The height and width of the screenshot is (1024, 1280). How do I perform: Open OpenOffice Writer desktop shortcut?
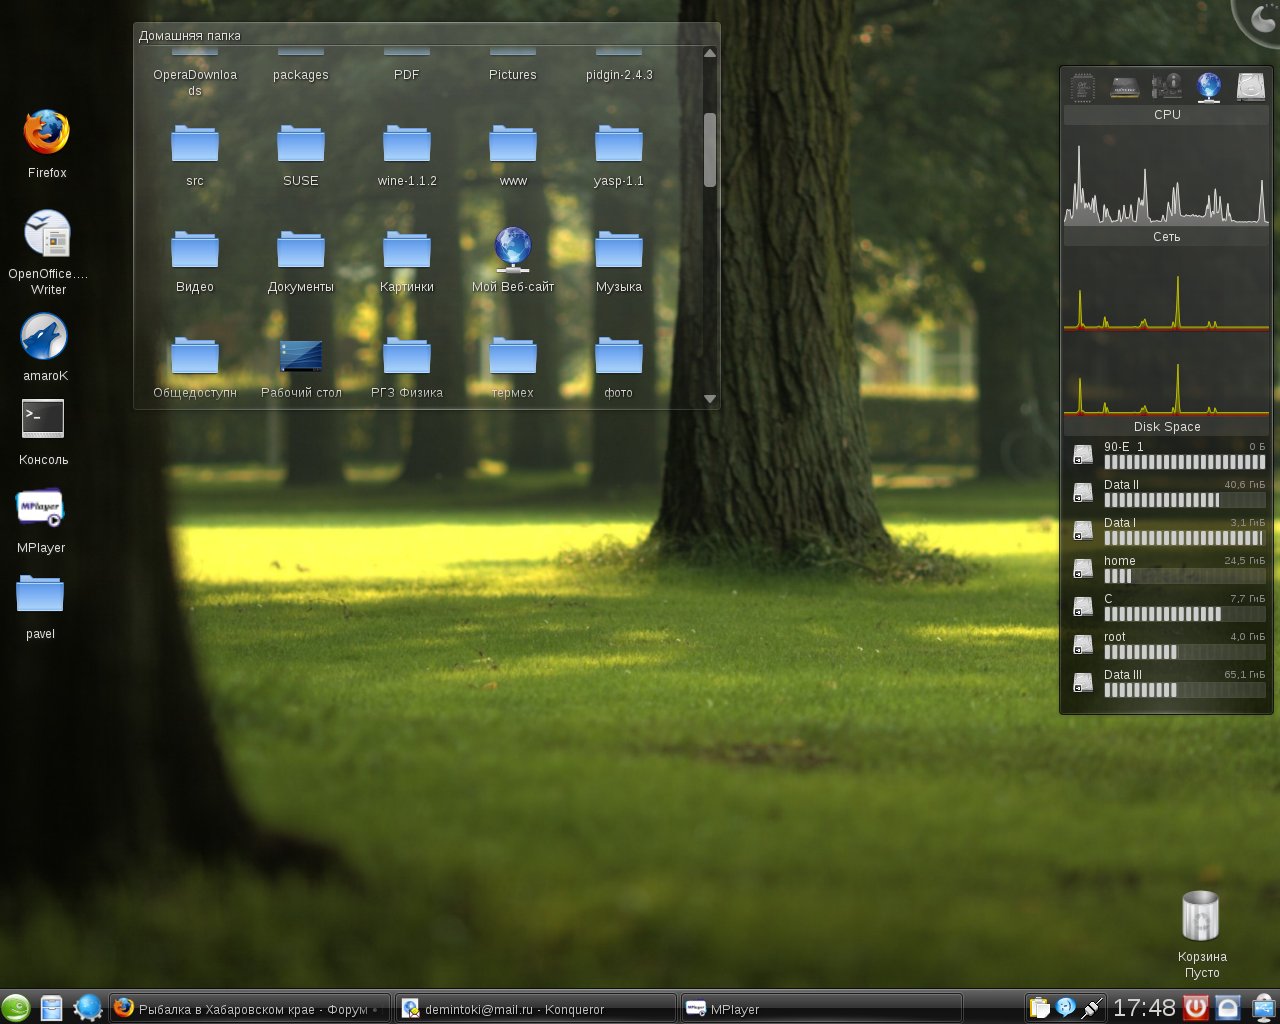coord(47,235)
